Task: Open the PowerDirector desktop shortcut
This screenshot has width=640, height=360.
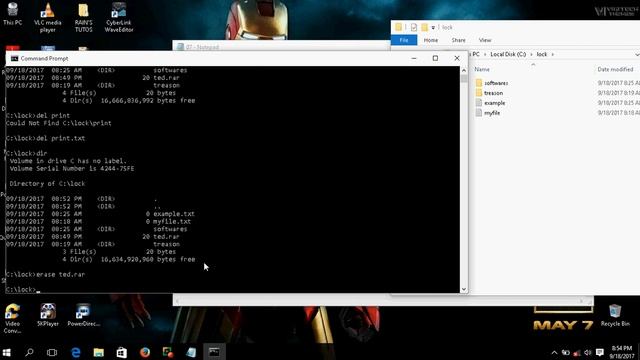Action: pos(83,315)
